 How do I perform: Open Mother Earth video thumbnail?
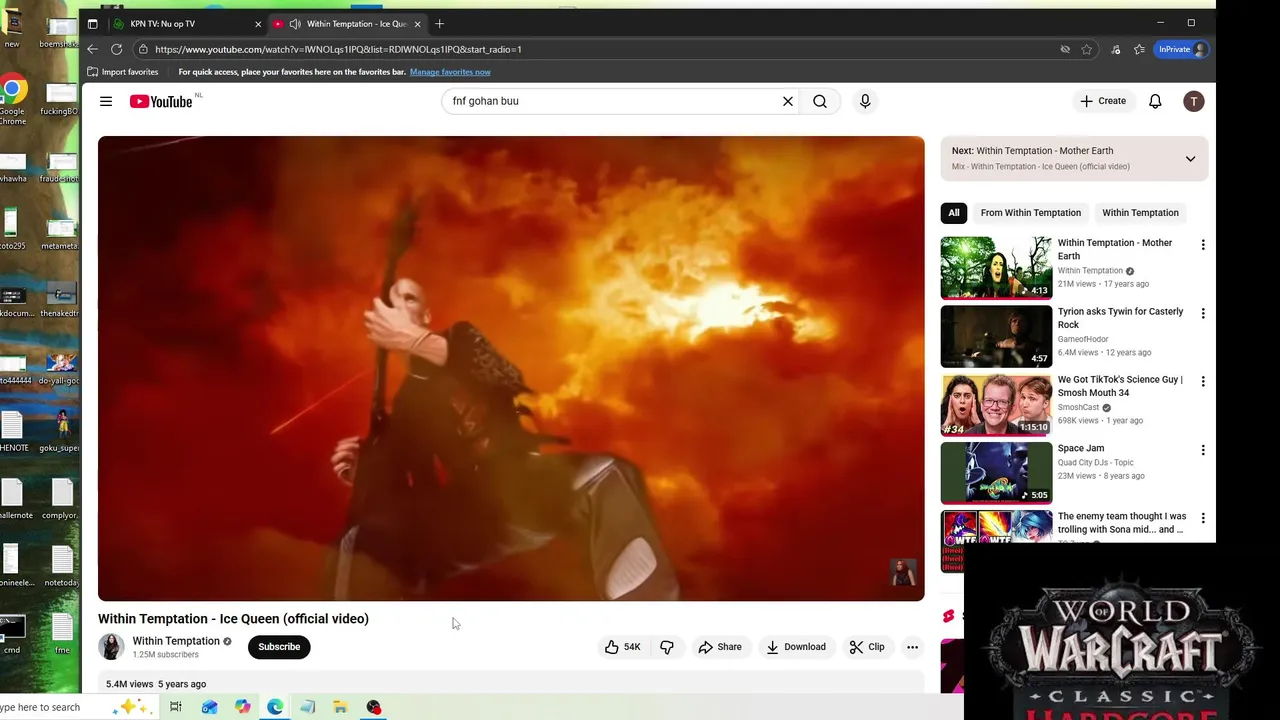tap(996, 267)
